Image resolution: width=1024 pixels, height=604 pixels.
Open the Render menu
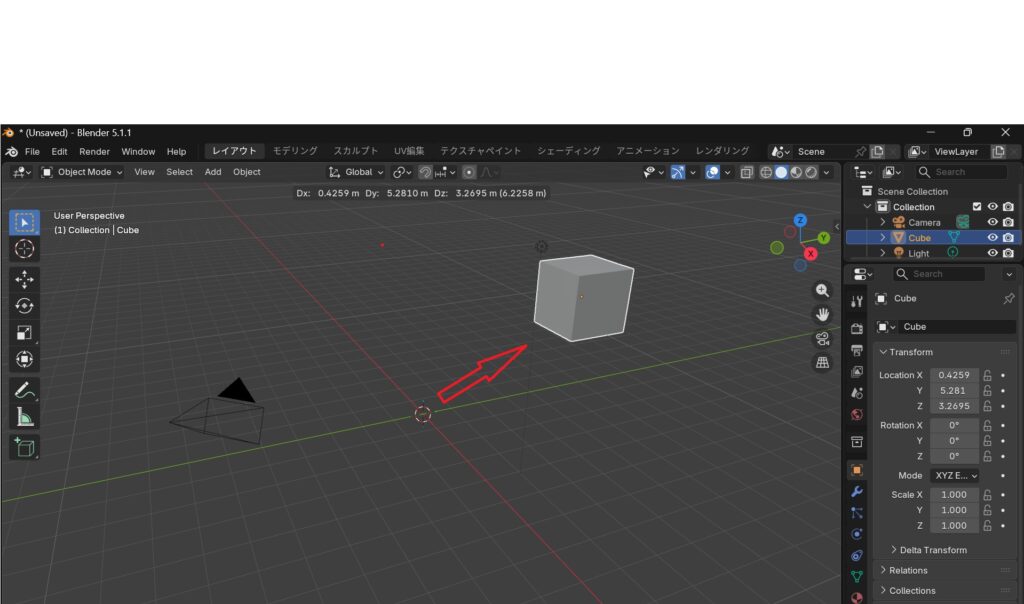click(x=94, y=152)
